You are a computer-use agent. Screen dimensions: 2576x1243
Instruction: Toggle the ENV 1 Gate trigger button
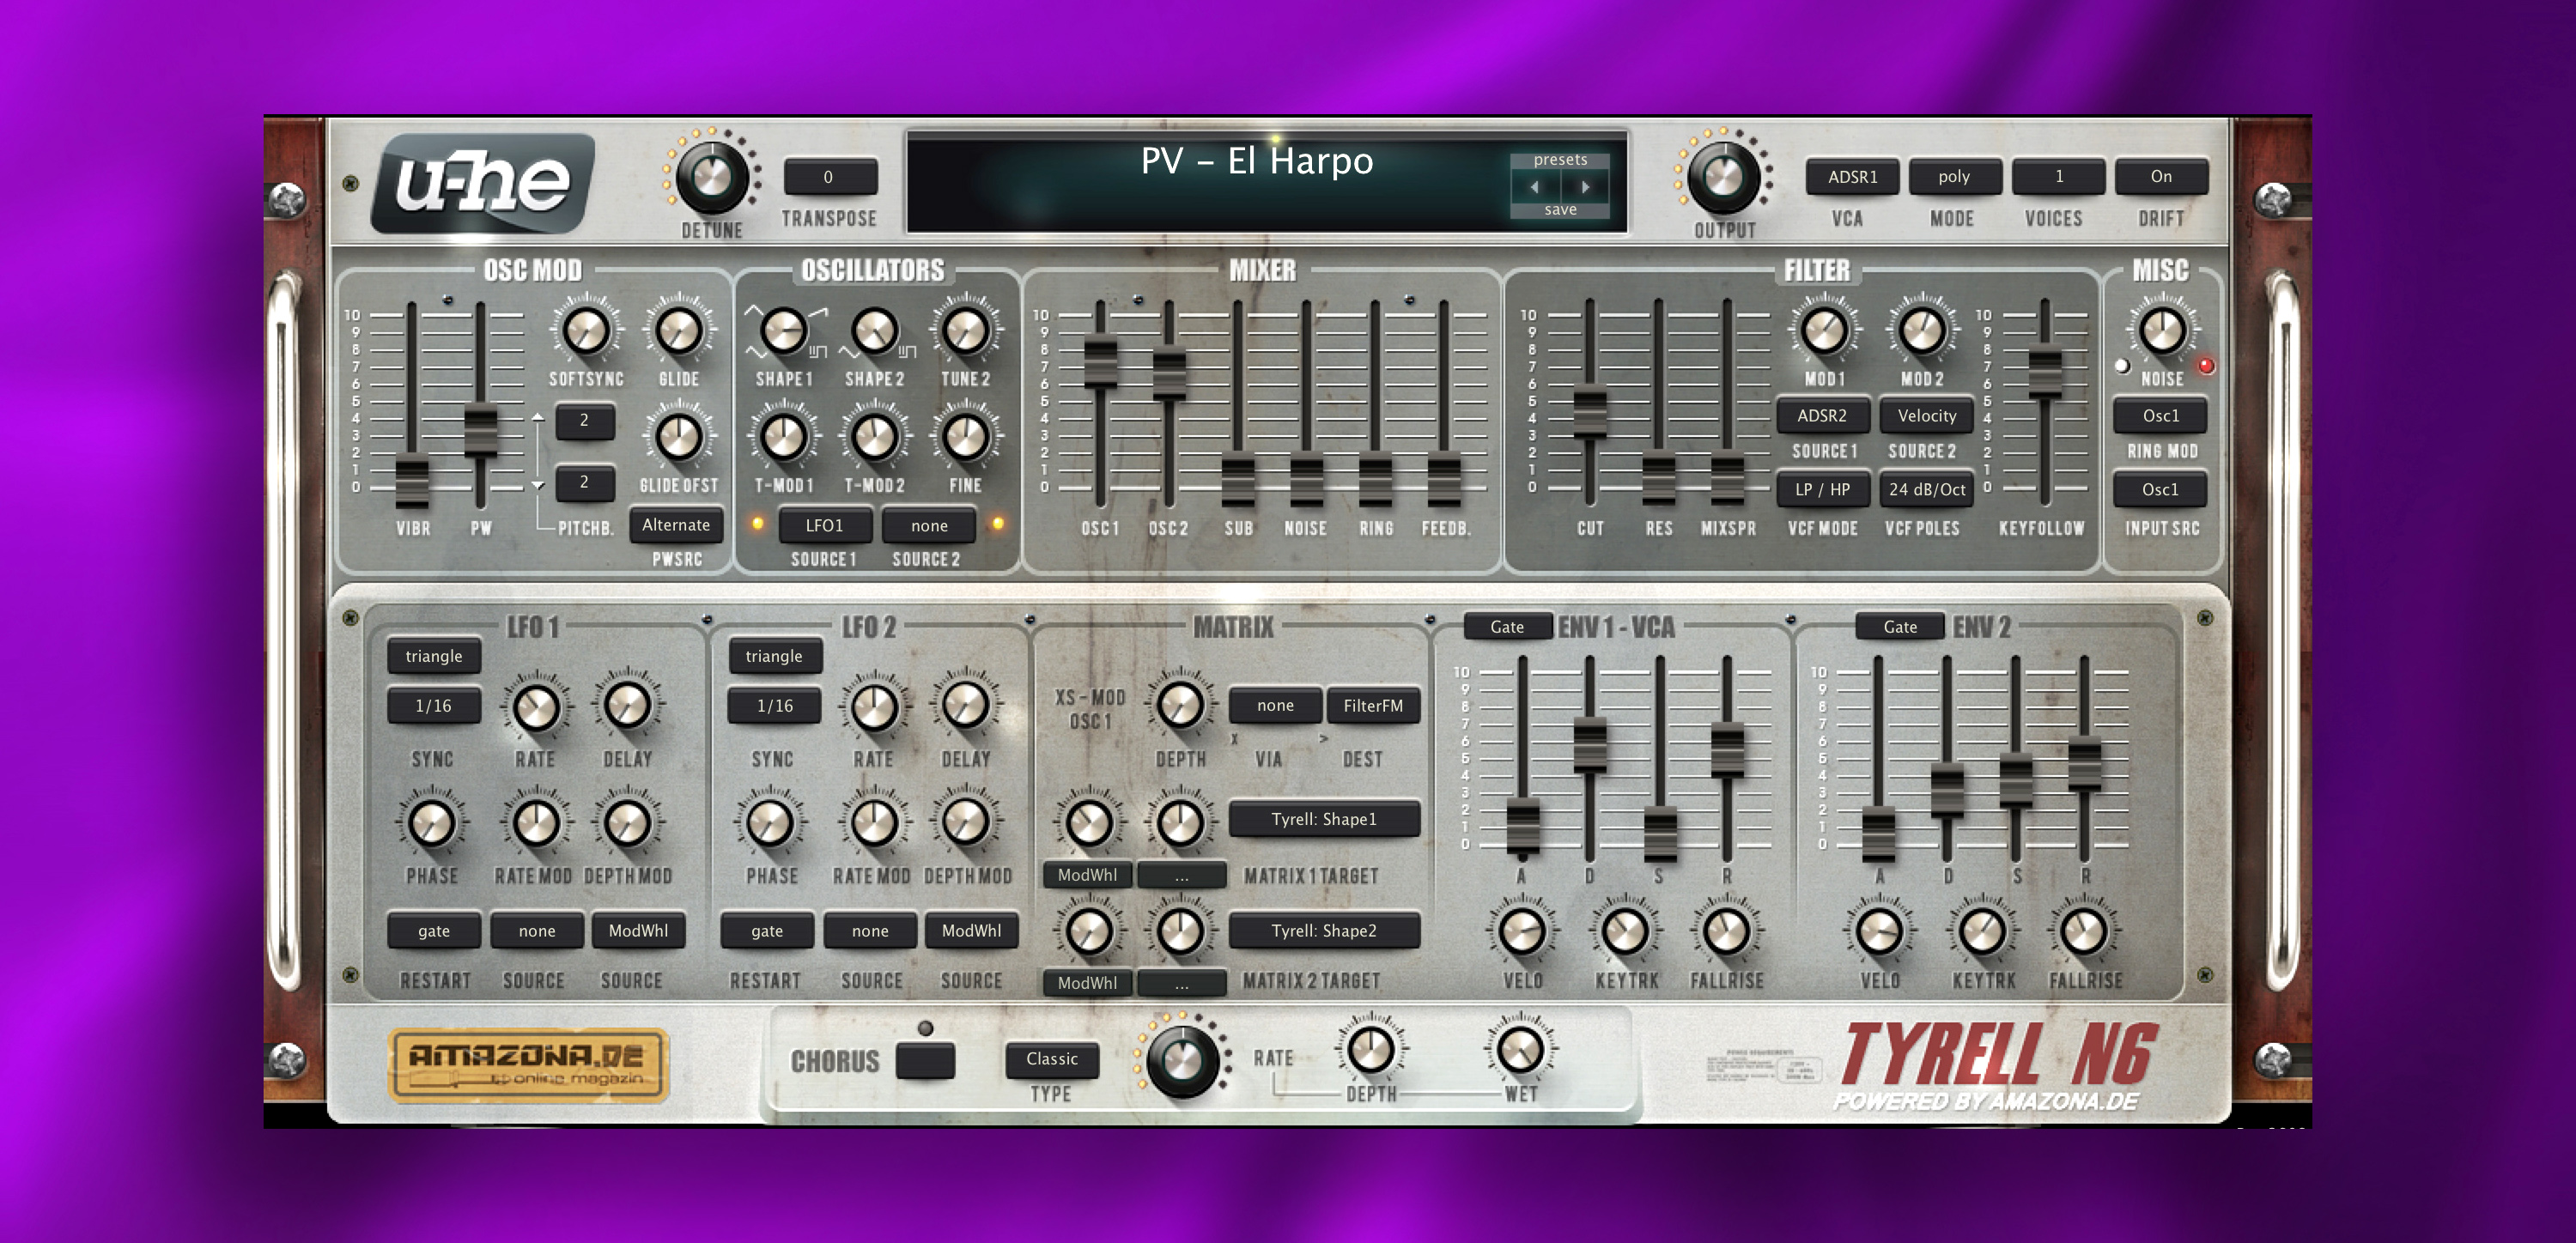click(x=1507, y=627)
